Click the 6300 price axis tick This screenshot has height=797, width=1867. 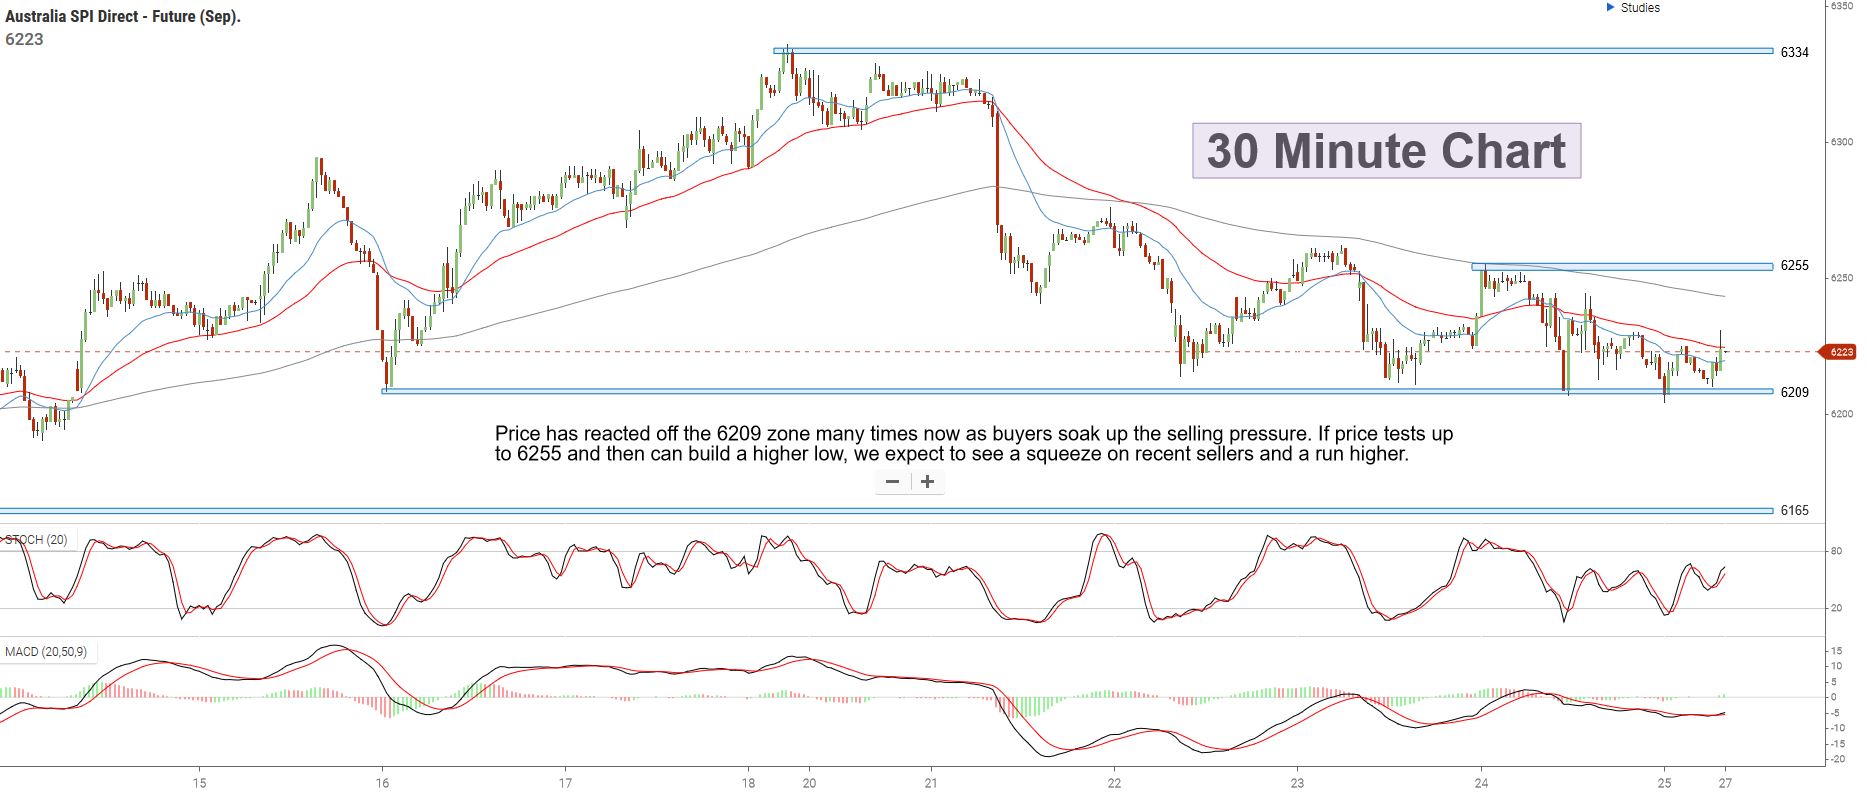coord(1841,142)
